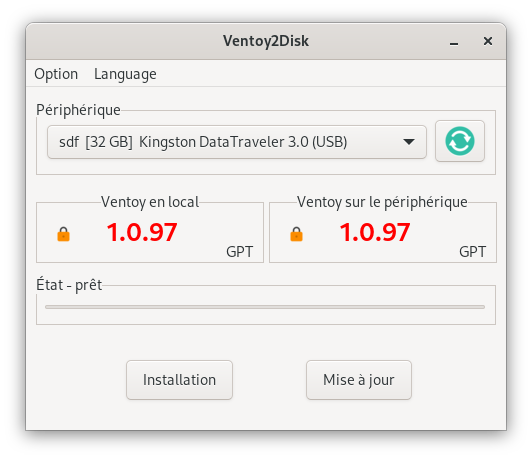Click the État progress bar

click(265, 307)
